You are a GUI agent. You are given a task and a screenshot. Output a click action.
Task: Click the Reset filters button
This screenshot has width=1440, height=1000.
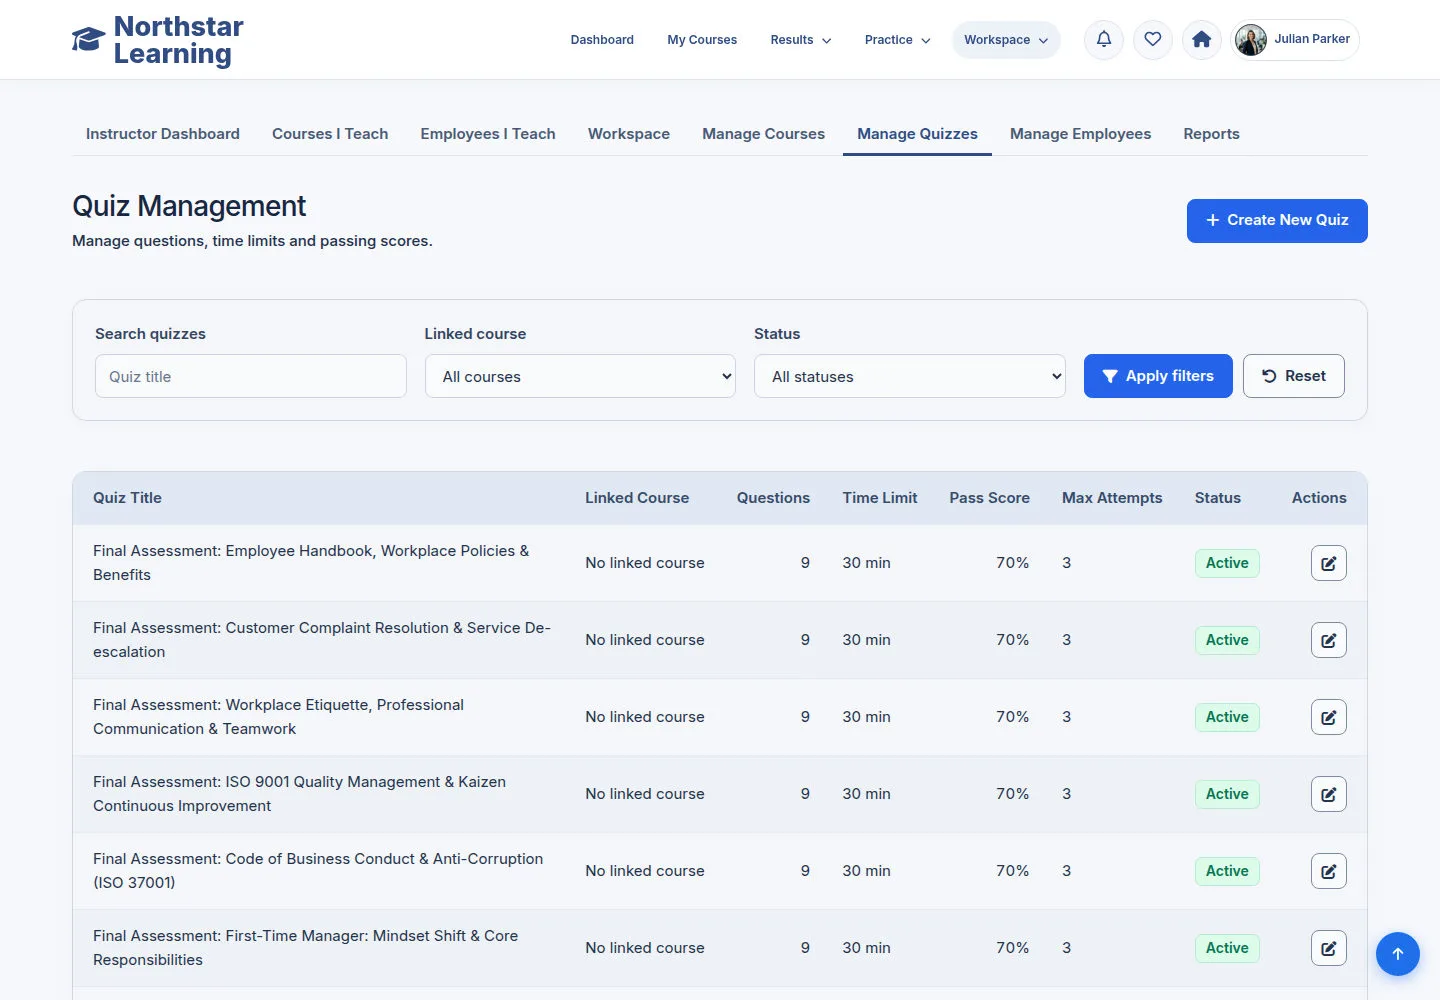pos(1294,376)
